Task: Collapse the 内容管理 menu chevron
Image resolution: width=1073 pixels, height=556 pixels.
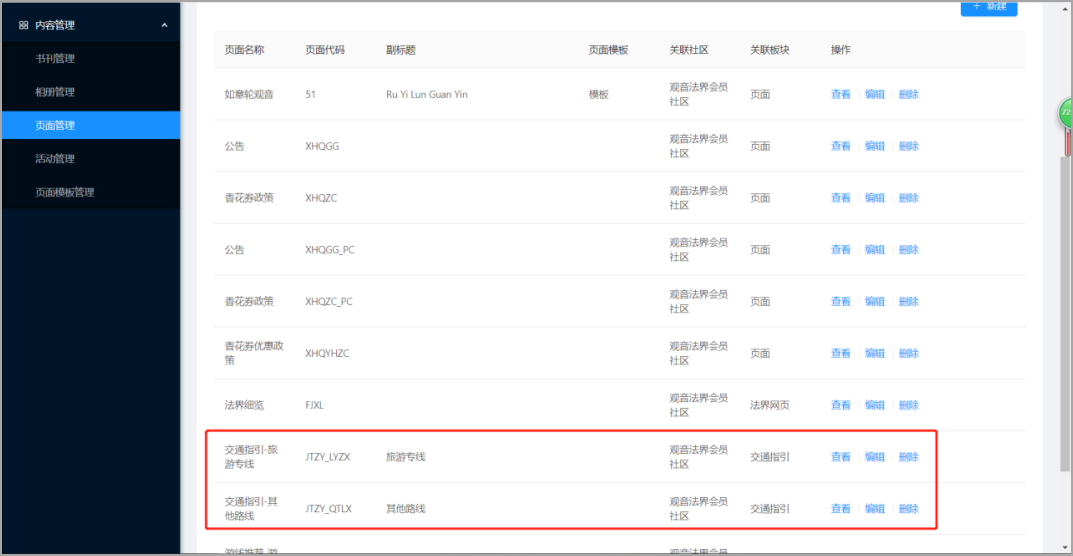Action: point(164,25)
